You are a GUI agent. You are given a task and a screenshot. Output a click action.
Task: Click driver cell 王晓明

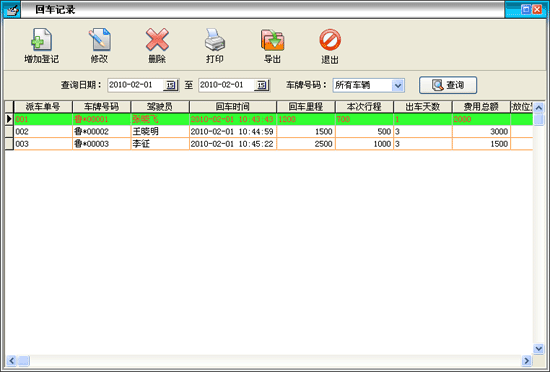[160, 131]
